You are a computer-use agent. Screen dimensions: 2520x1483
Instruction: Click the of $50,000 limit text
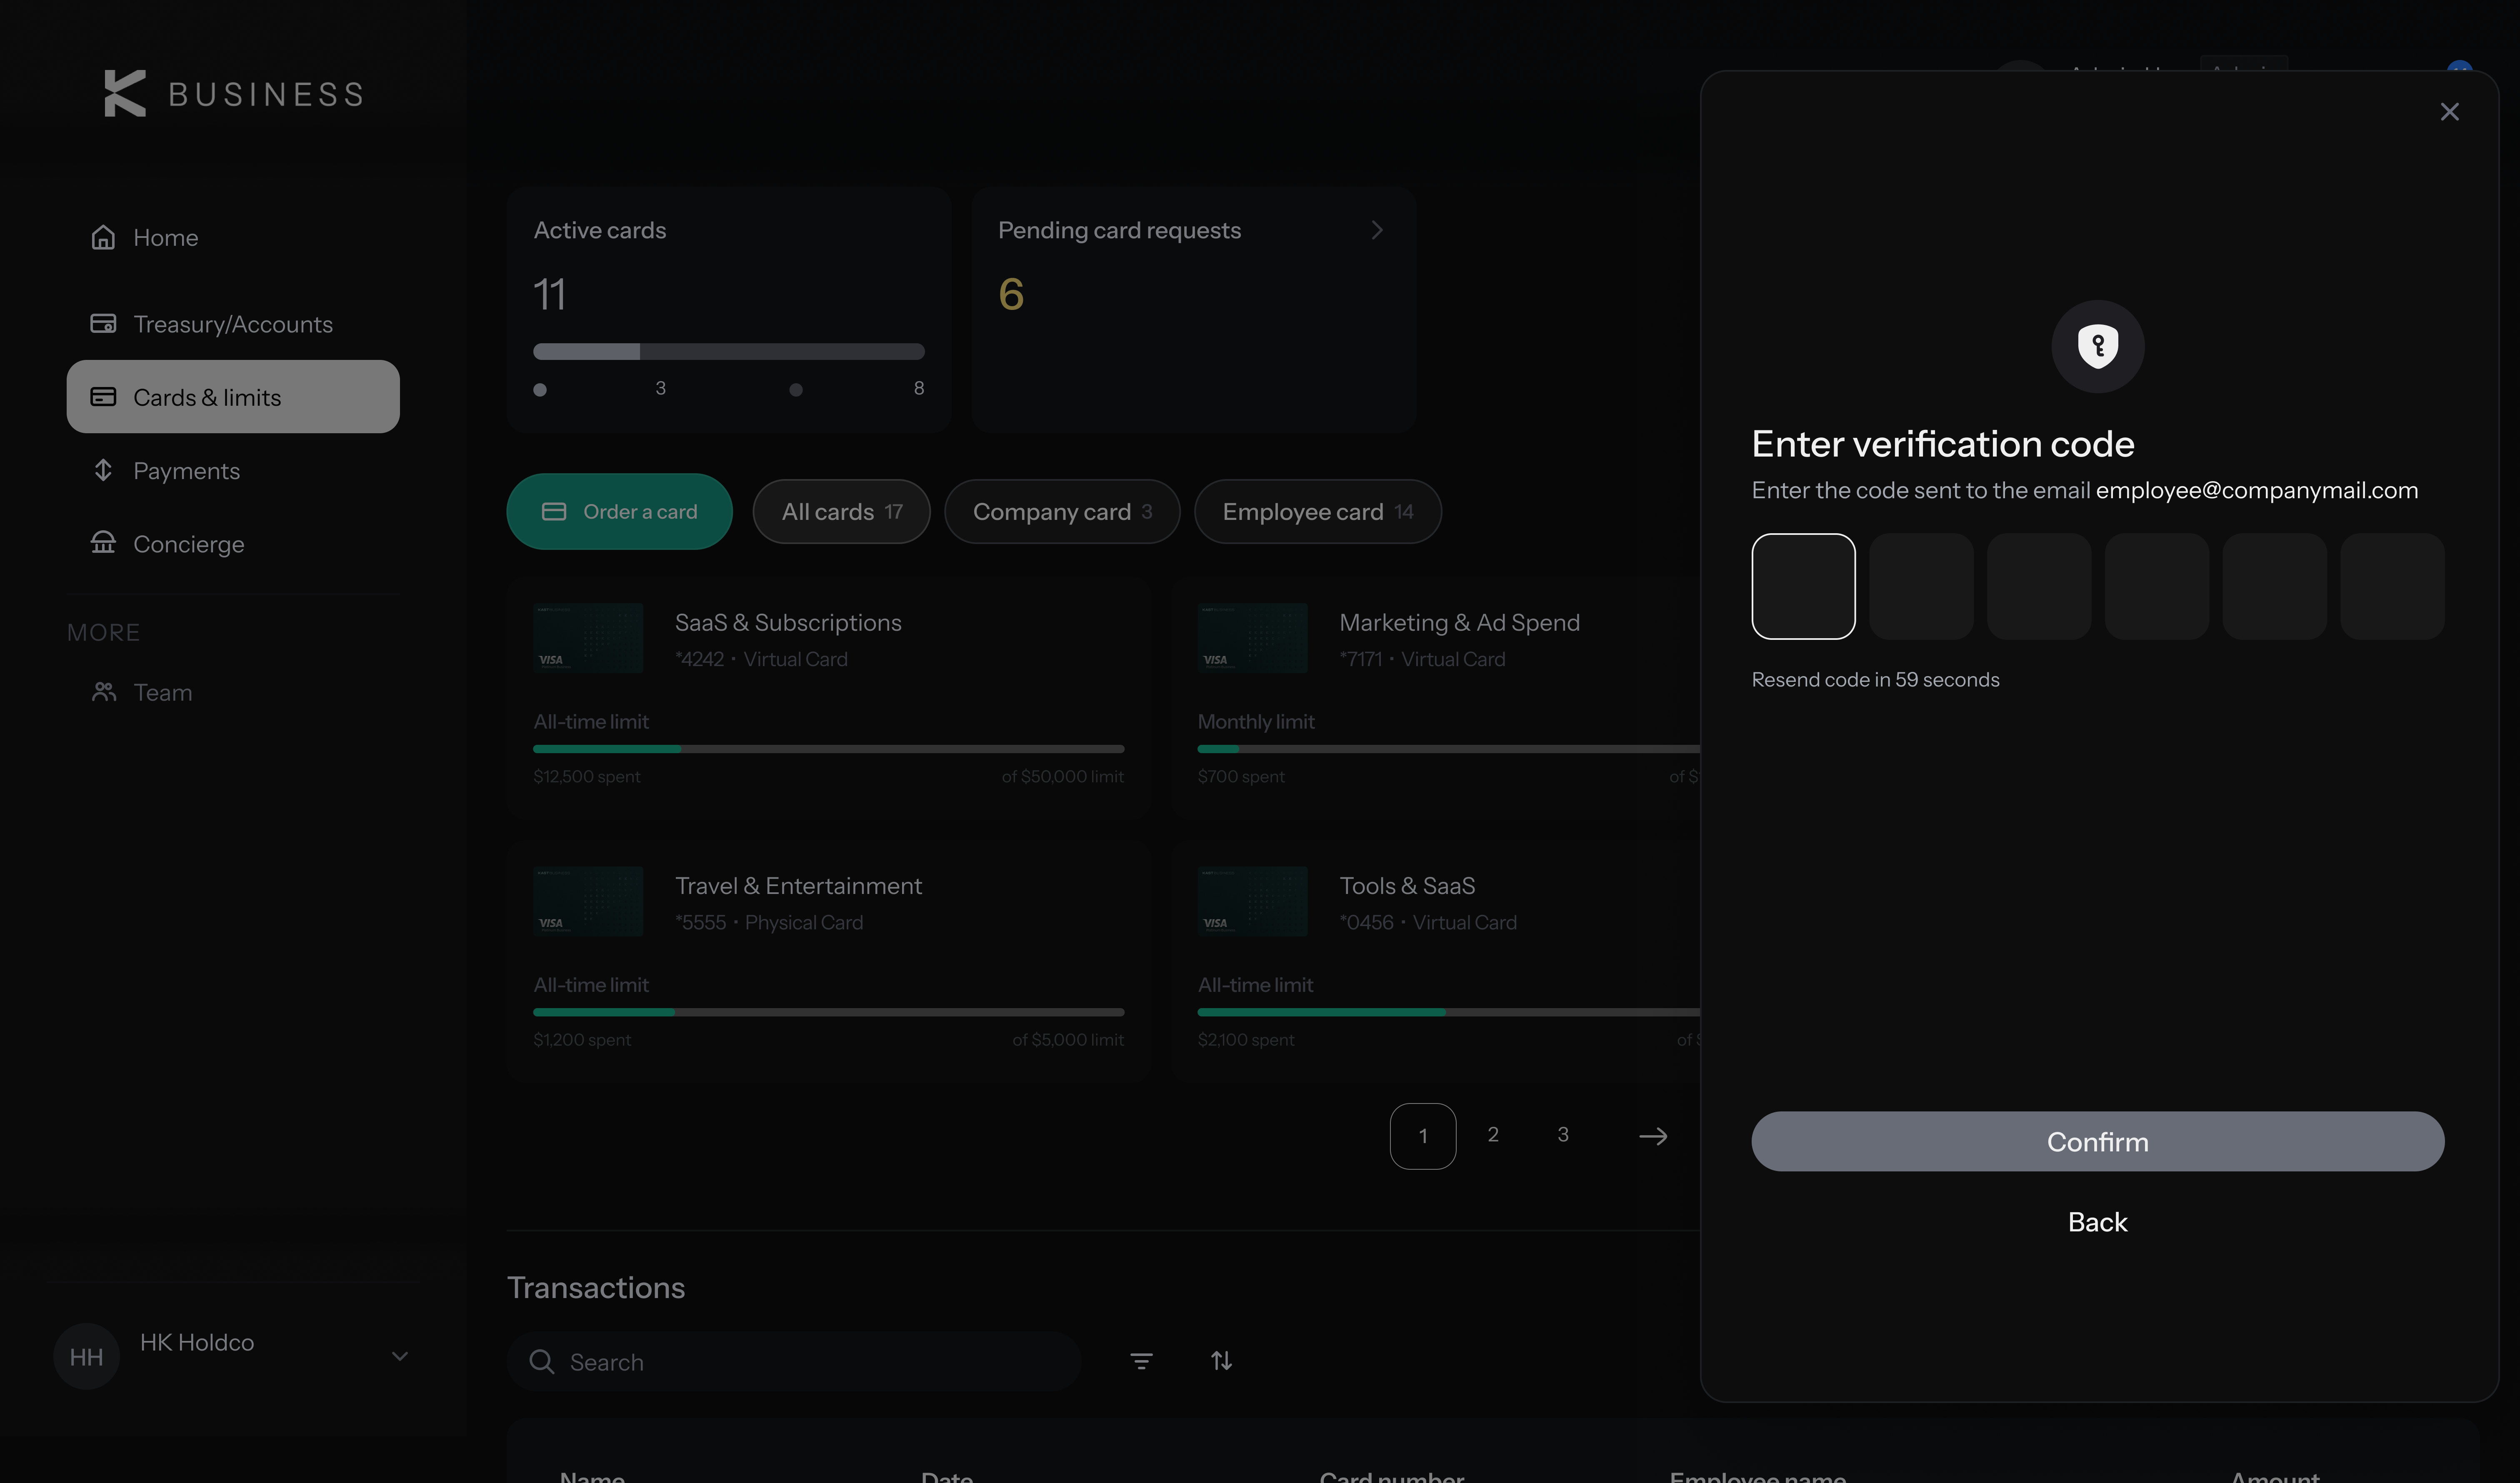1063,777
